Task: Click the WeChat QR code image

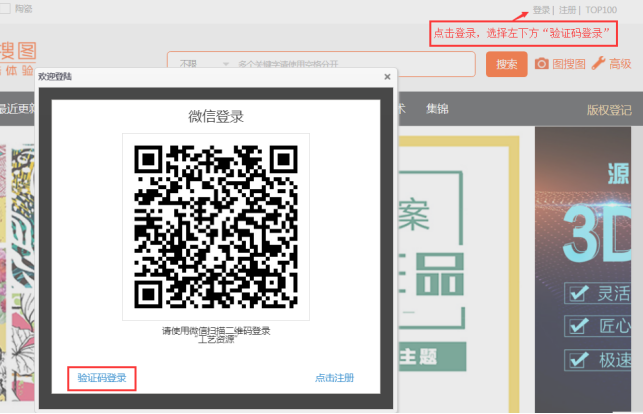Action: 216,227
